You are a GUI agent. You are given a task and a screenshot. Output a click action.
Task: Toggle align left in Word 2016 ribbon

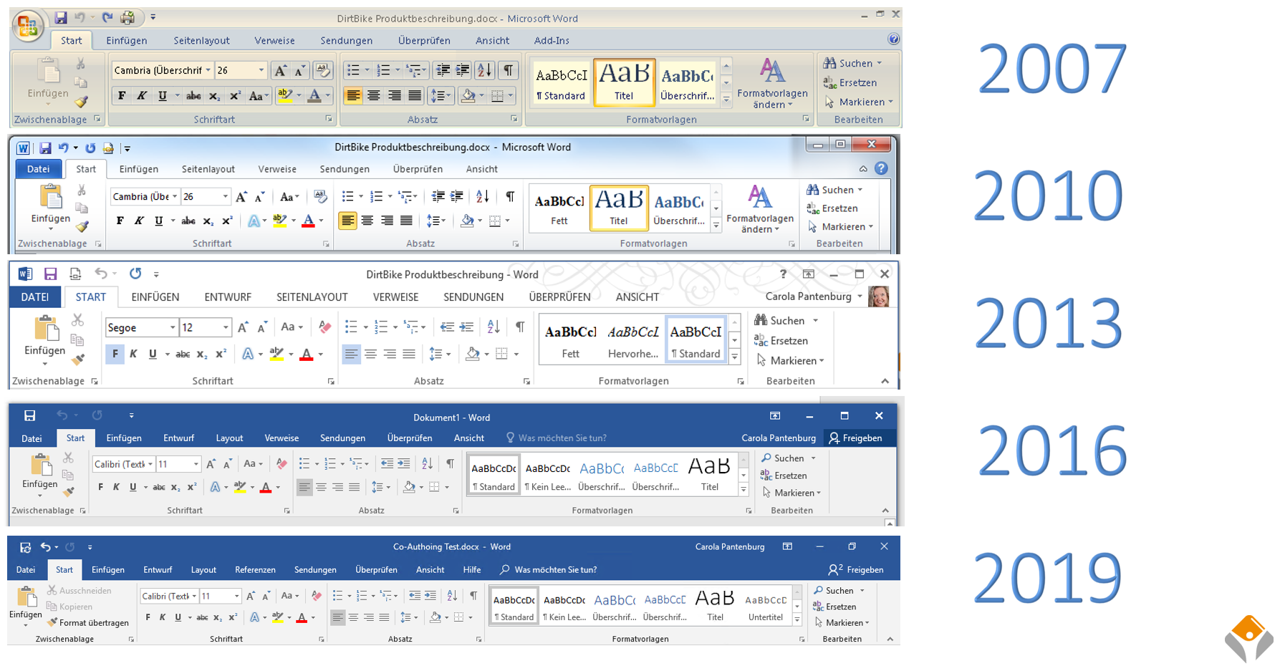[305, 488]
